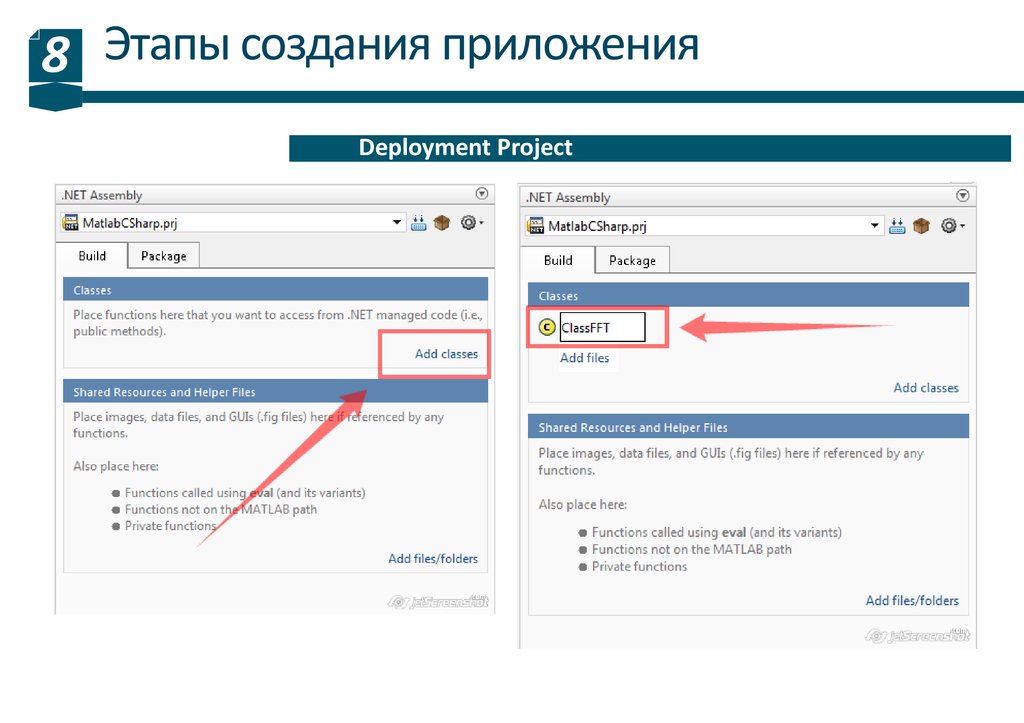Open the settings gear menu in right panel

949,226
